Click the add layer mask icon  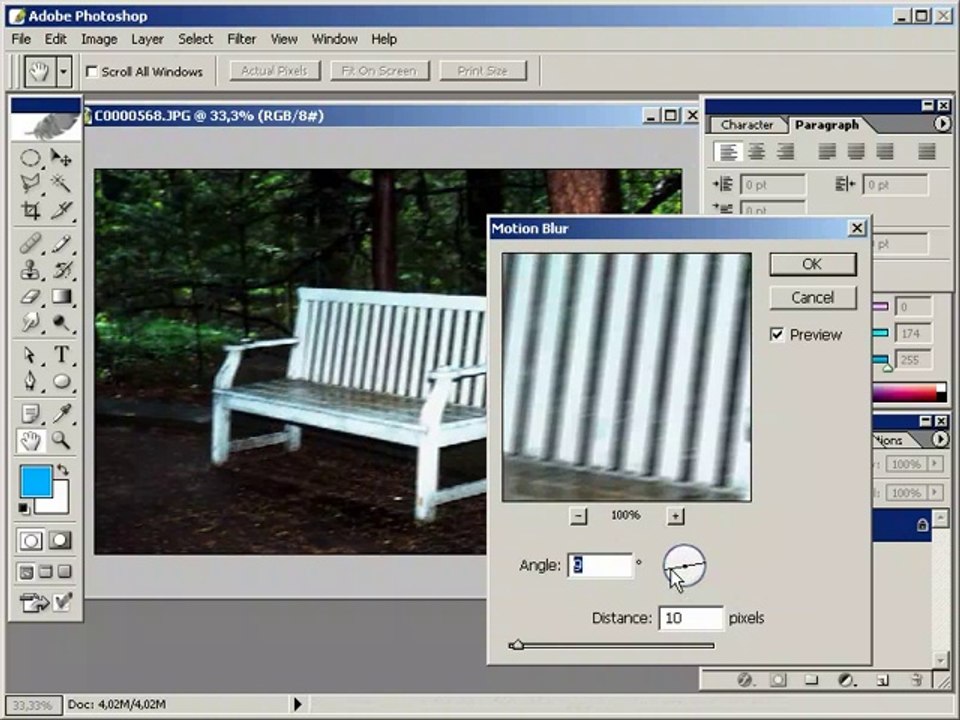pyautogui.click(x=778, y=680)
